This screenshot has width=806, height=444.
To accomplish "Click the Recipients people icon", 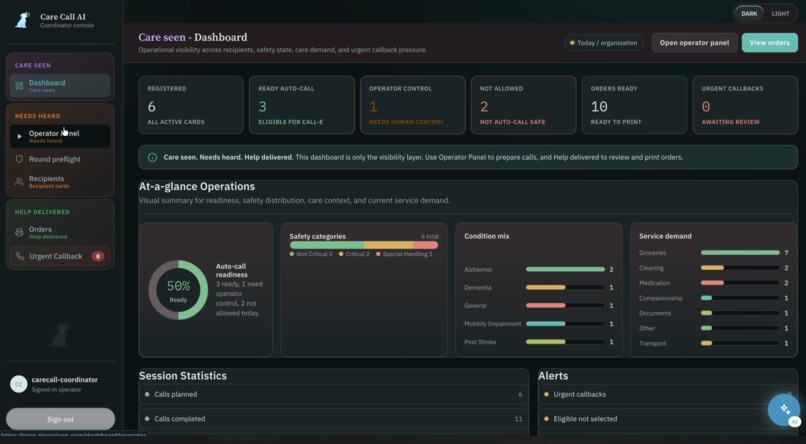I will (x=20, y=182).
